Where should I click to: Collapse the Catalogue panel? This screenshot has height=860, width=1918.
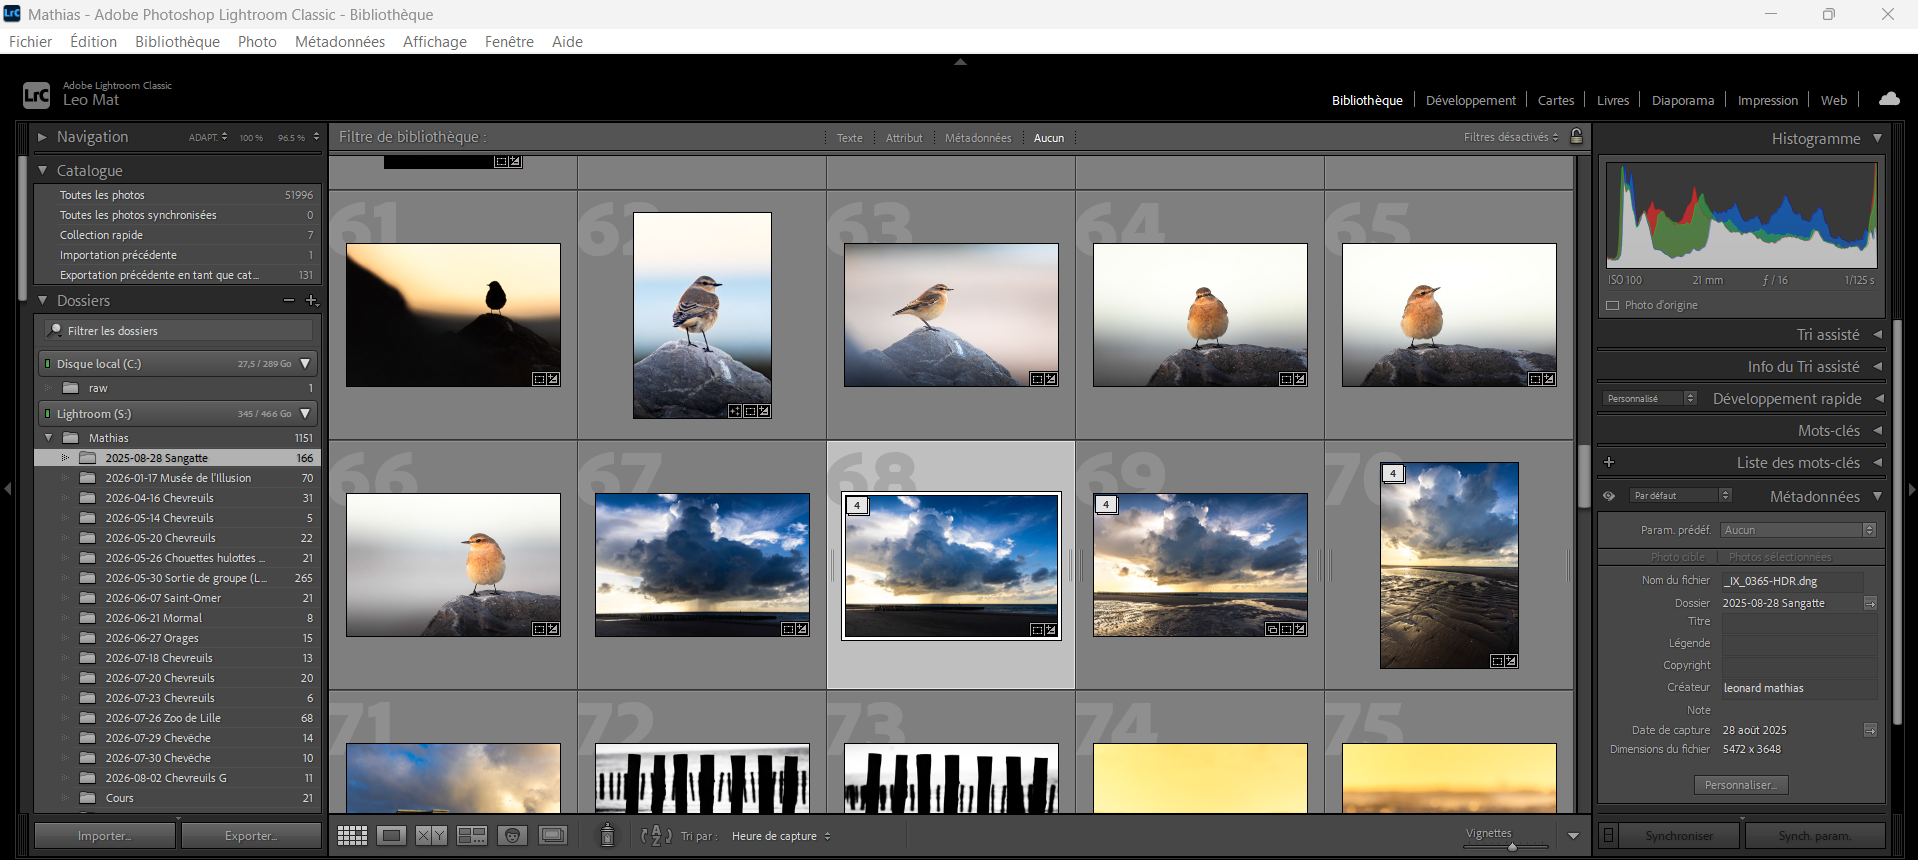pos(43,170)
